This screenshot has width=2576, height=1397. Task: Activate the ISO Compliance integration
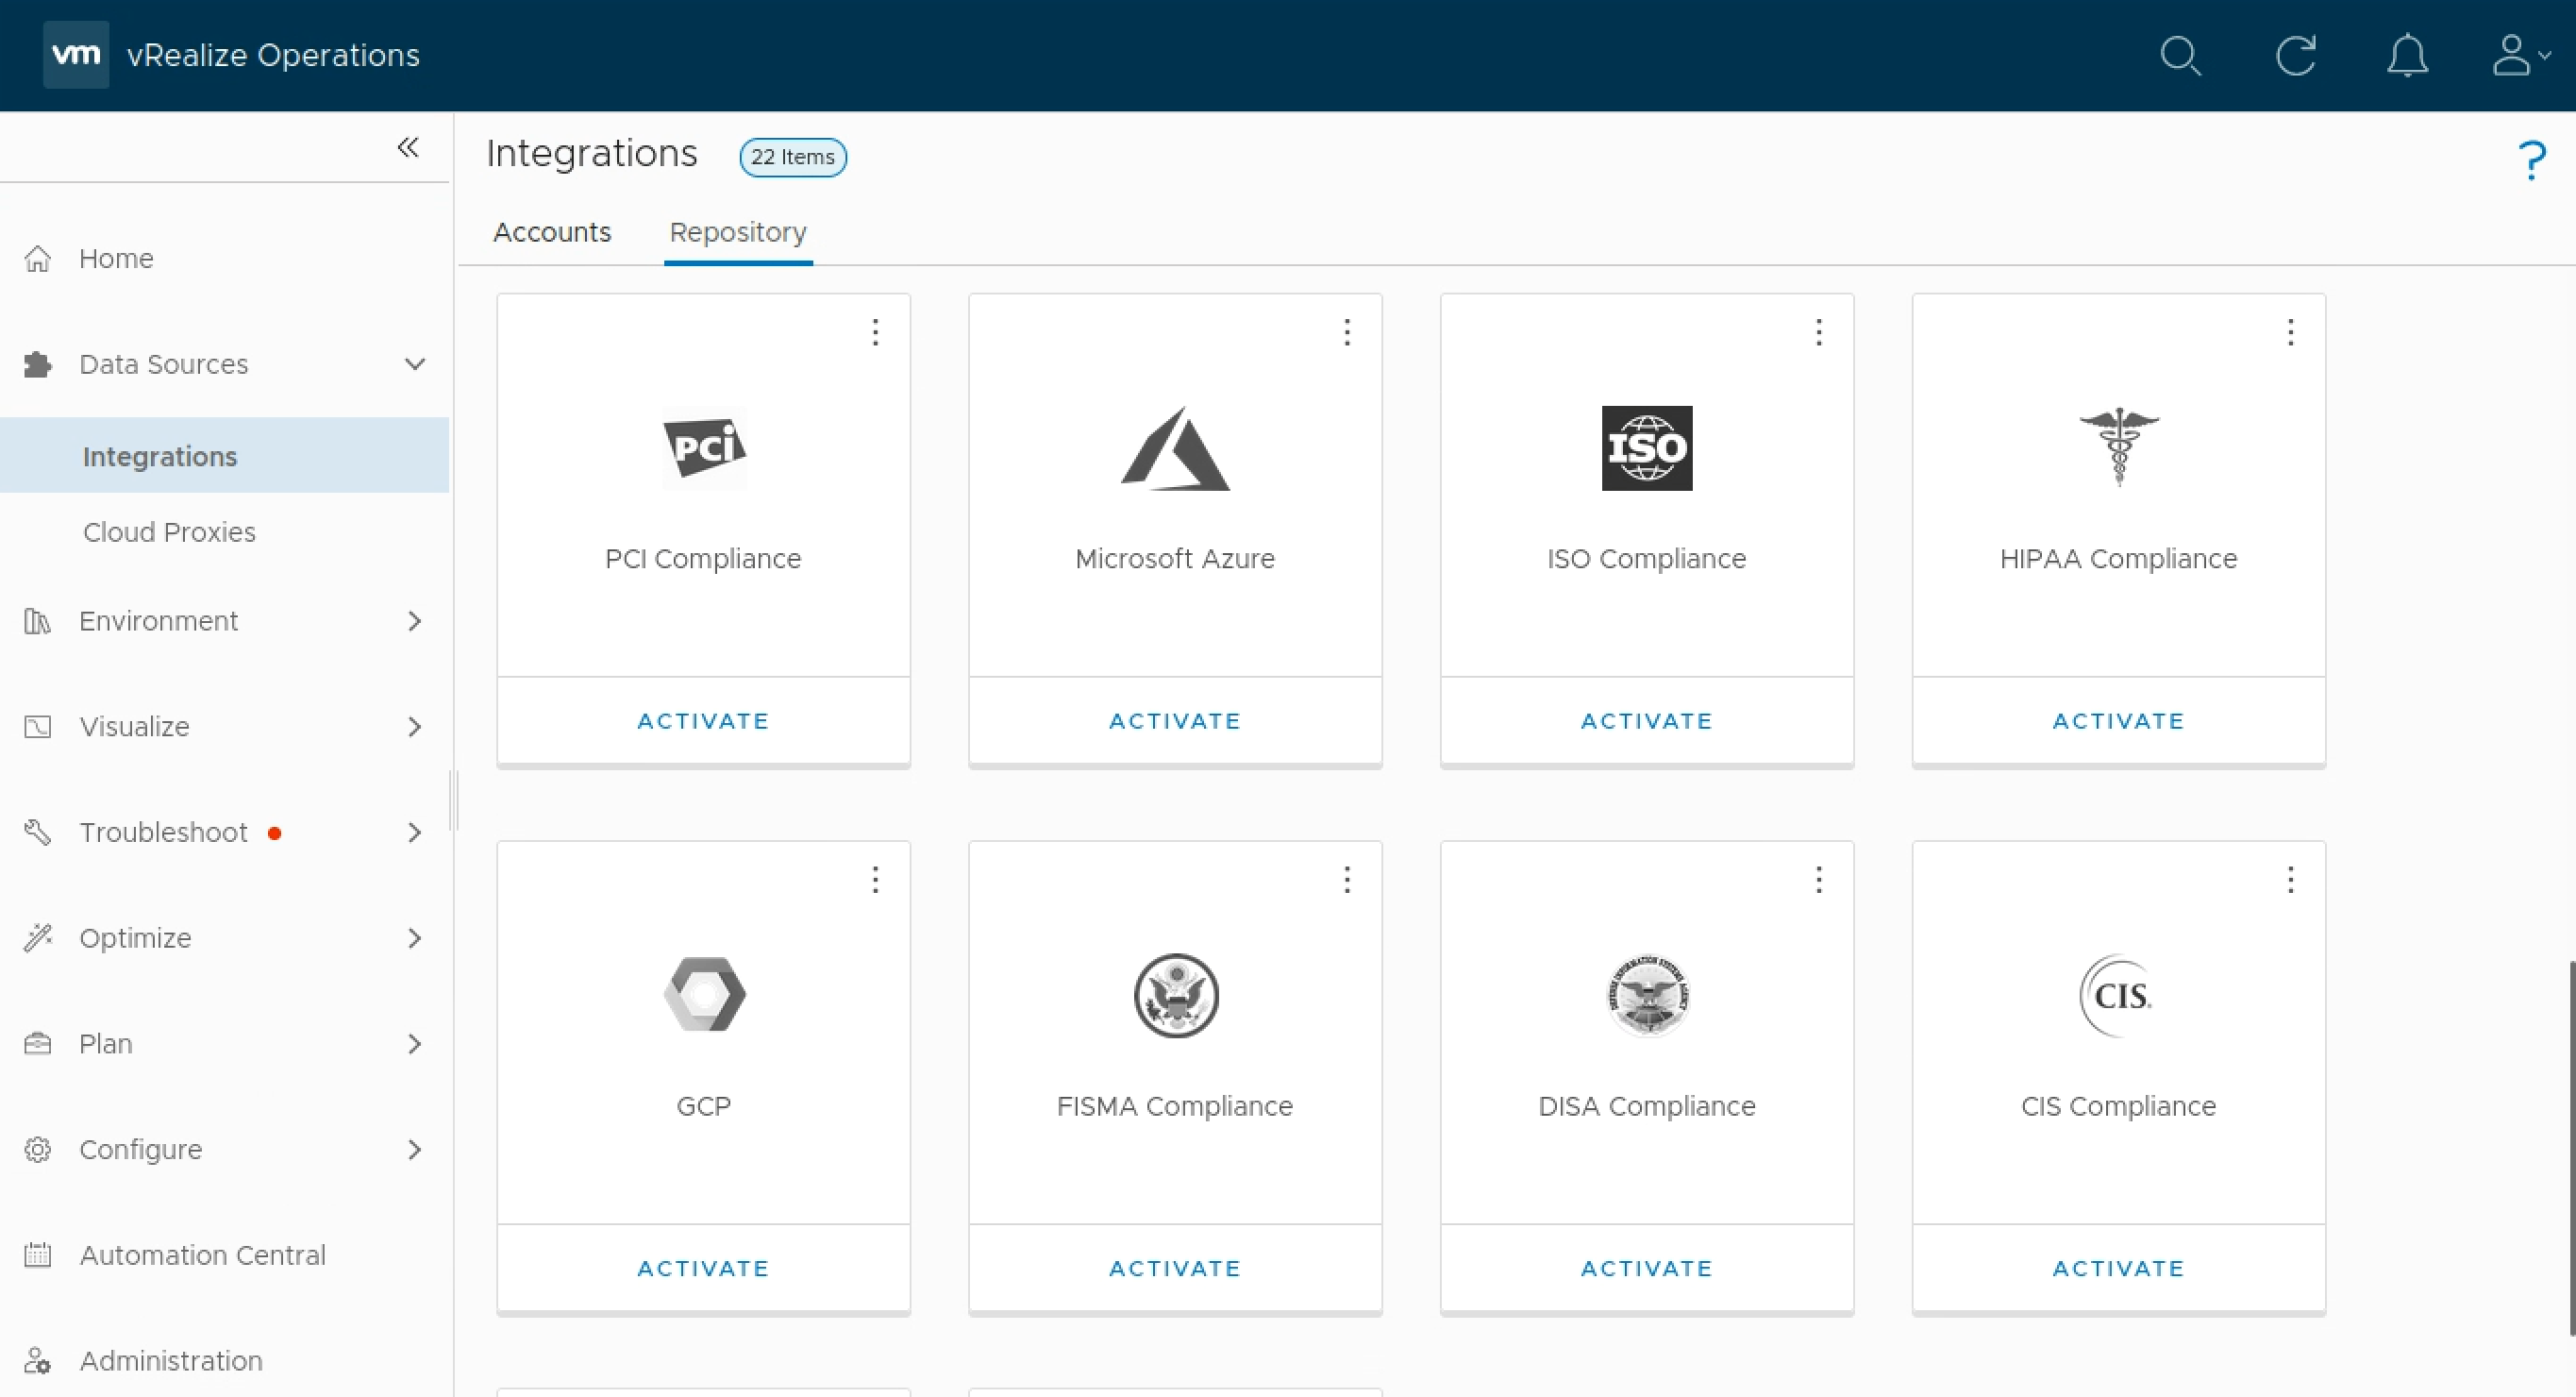click(1646, 721)
